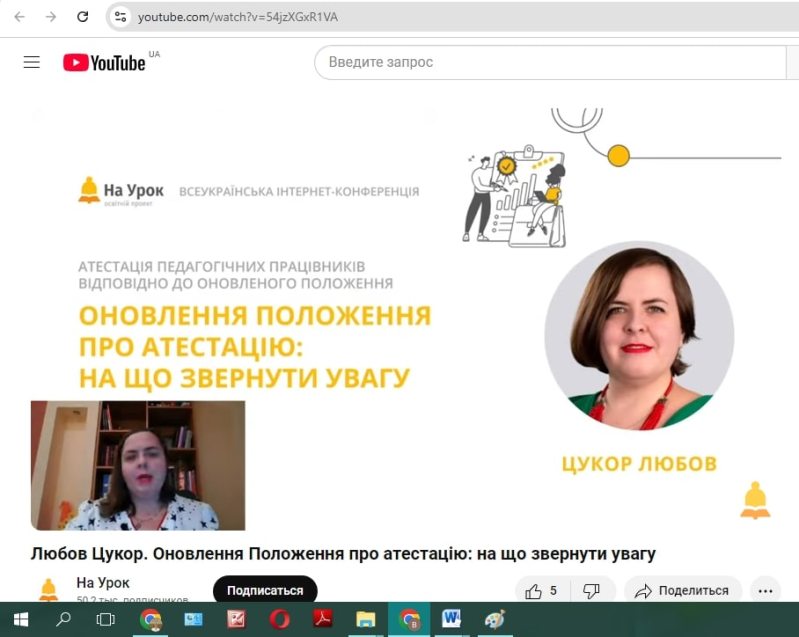Screen dimensions: 799x637
Task: Like the video with thumbs up
Action: point(542,591)
